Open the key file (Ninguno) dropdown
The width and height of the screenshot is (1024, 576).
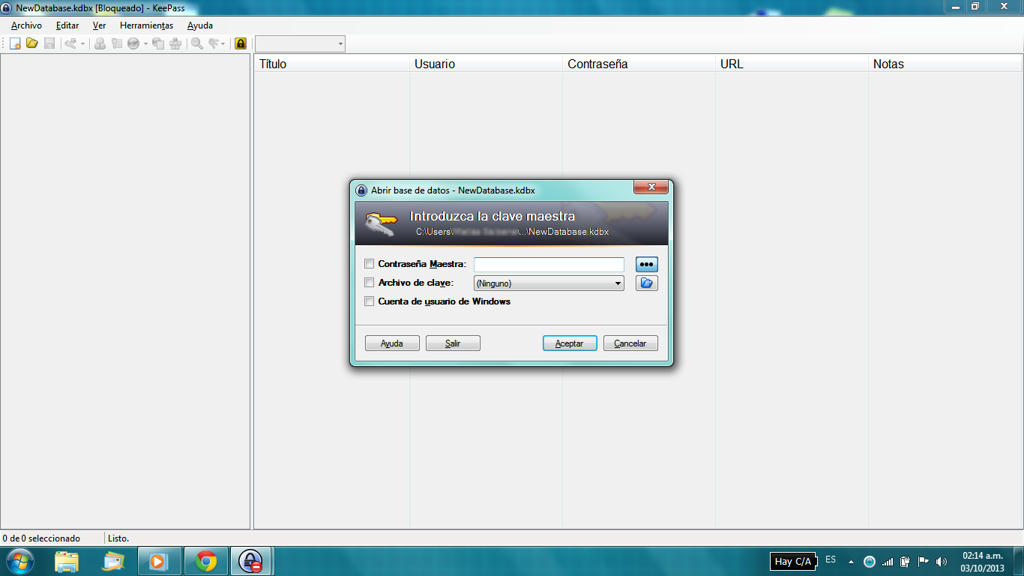pos(549,283)
